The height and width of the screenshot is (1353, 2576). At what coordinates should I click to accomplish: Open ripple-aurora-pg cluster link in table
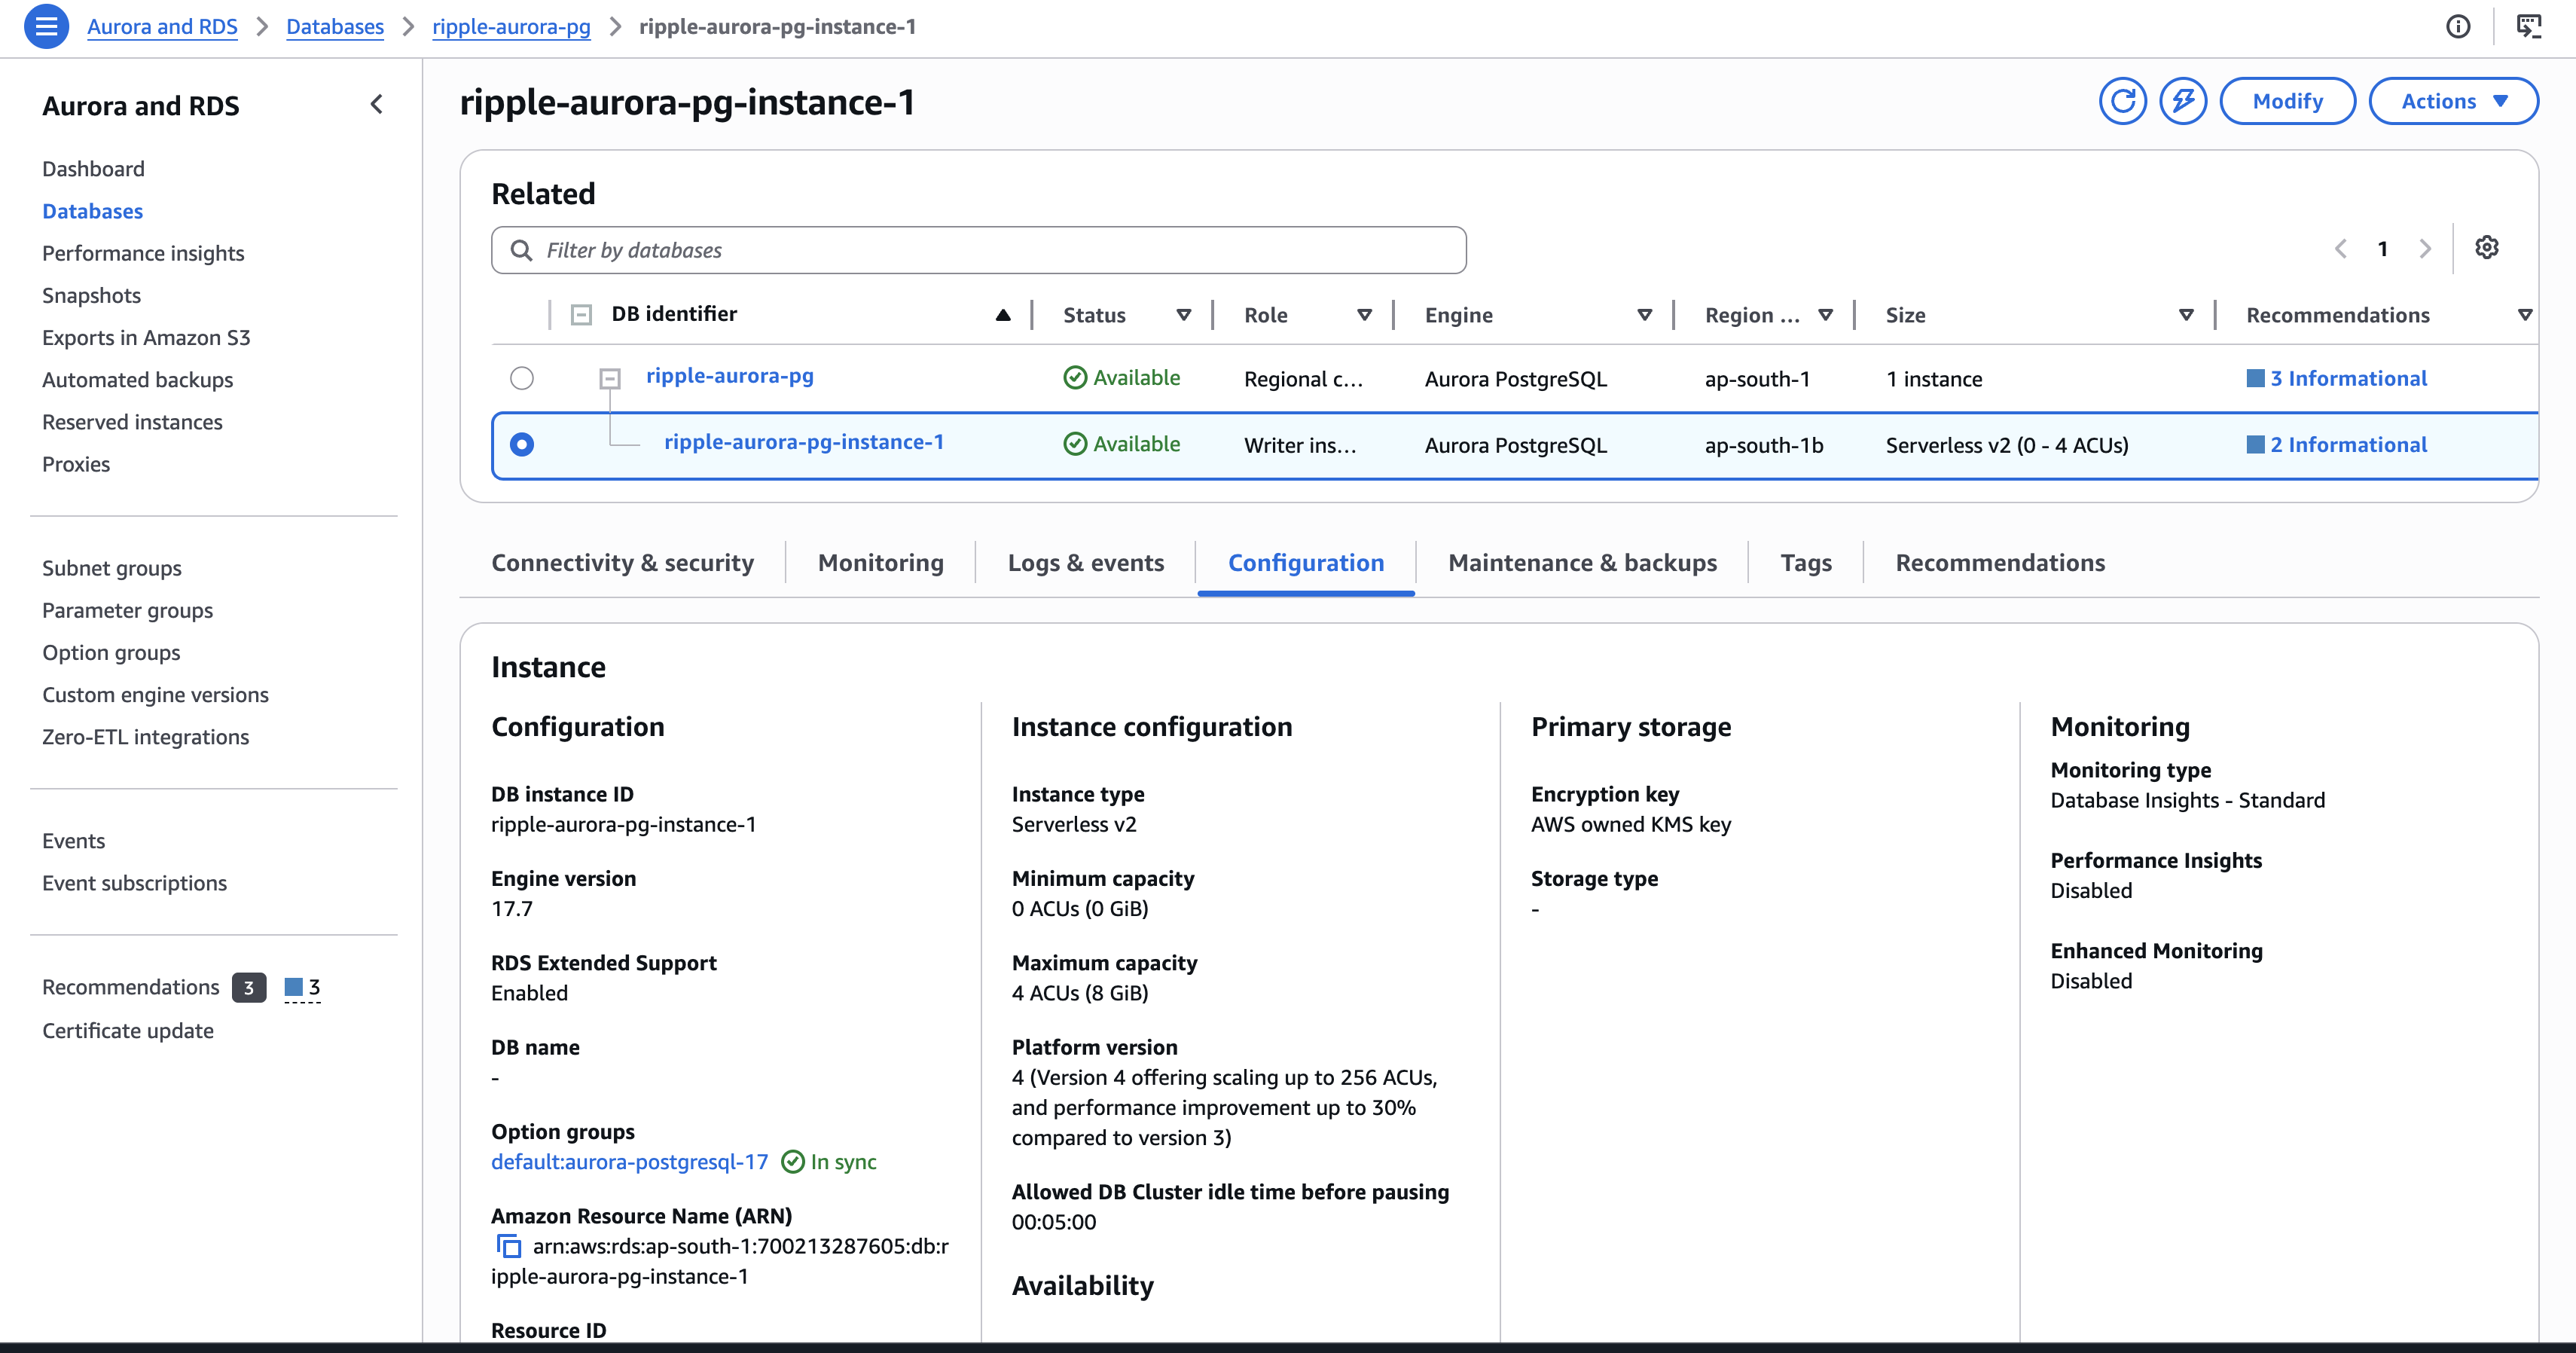729,376
